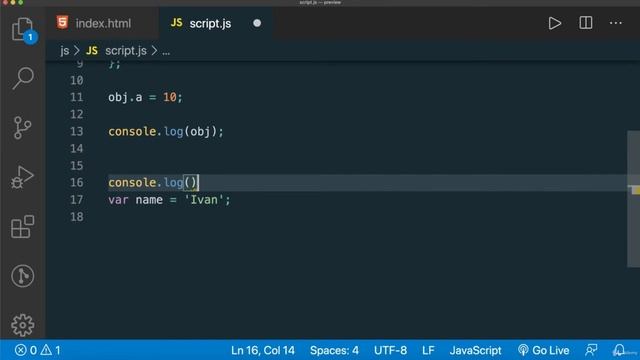Click the js folder breadcrumb

coord(64,51)
